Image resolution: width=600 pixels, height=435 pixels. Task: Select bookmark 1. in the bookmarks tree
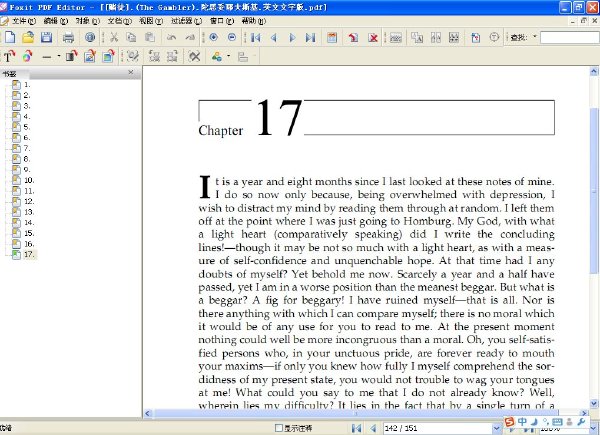[27, 85]
